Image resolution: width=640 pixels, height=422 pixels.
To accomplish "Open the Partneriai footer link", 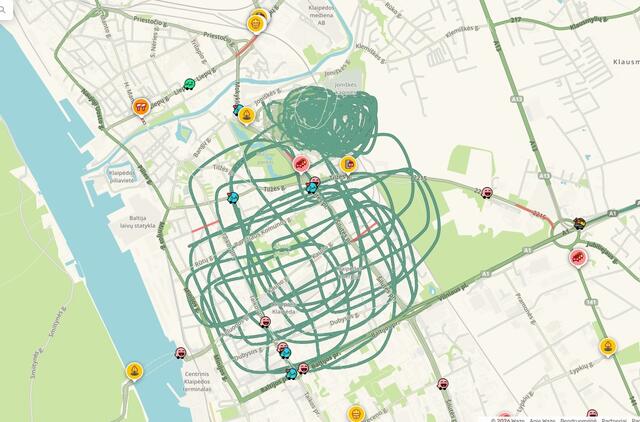I will (x=614, y=420).
